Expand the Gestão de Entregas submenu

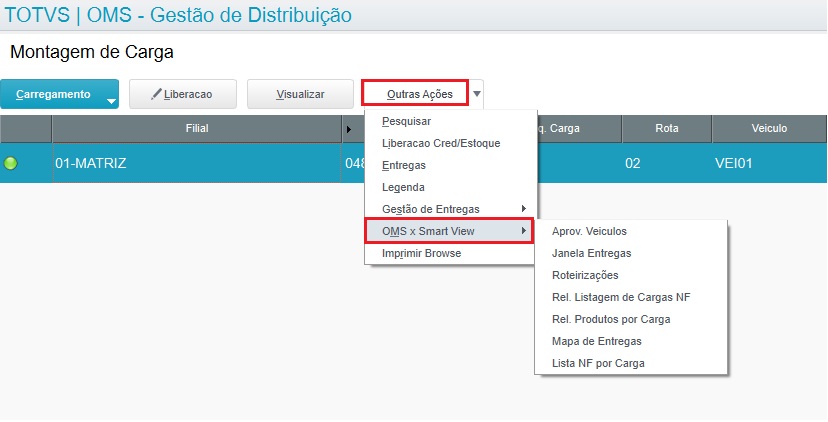(x=450, y=209)
